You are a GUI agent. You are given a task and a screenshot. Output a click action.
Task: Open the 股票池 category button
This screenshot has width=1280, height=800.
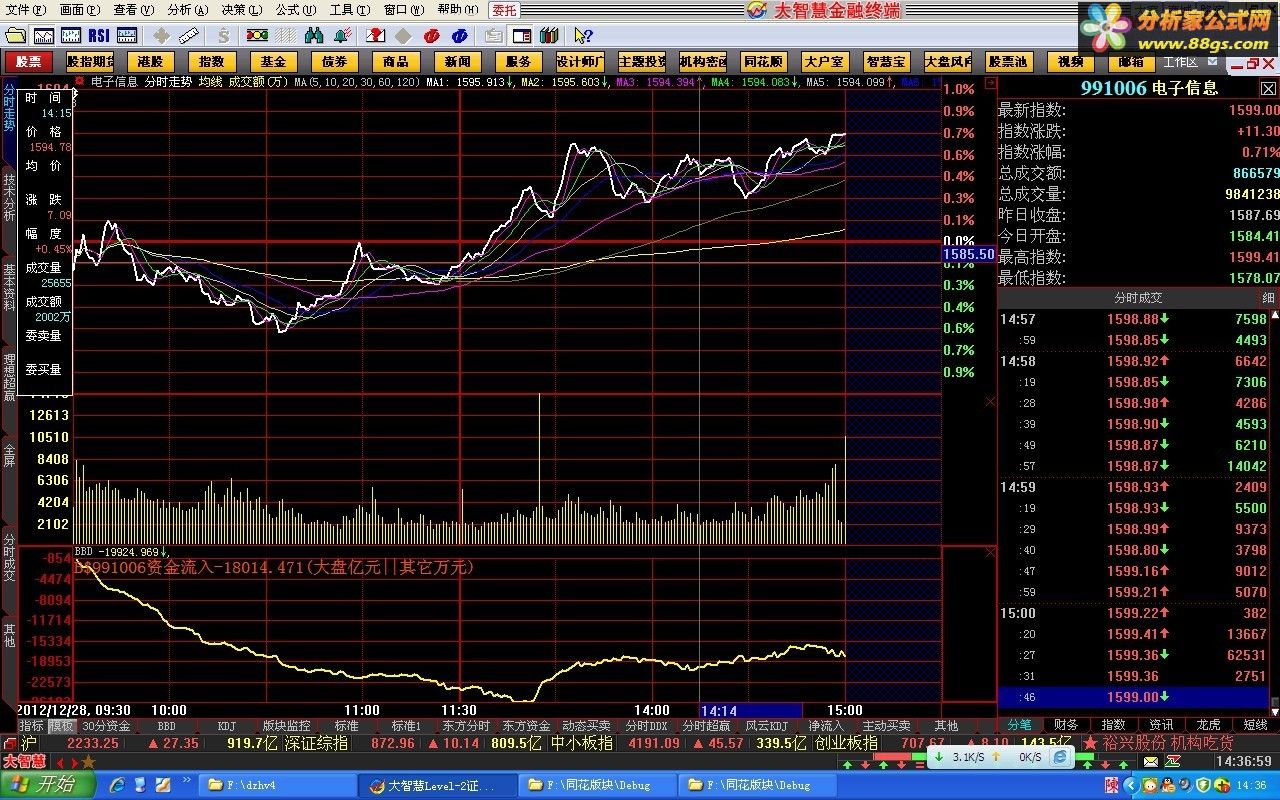(1008, 62)
